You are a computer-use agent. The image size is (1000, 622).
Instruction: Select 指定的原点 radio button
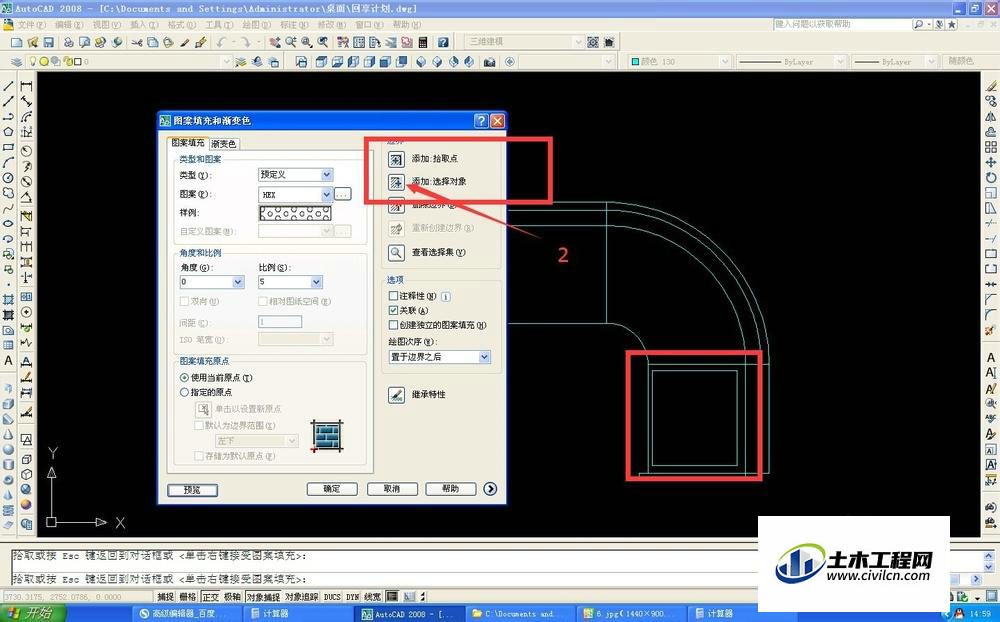184,392
